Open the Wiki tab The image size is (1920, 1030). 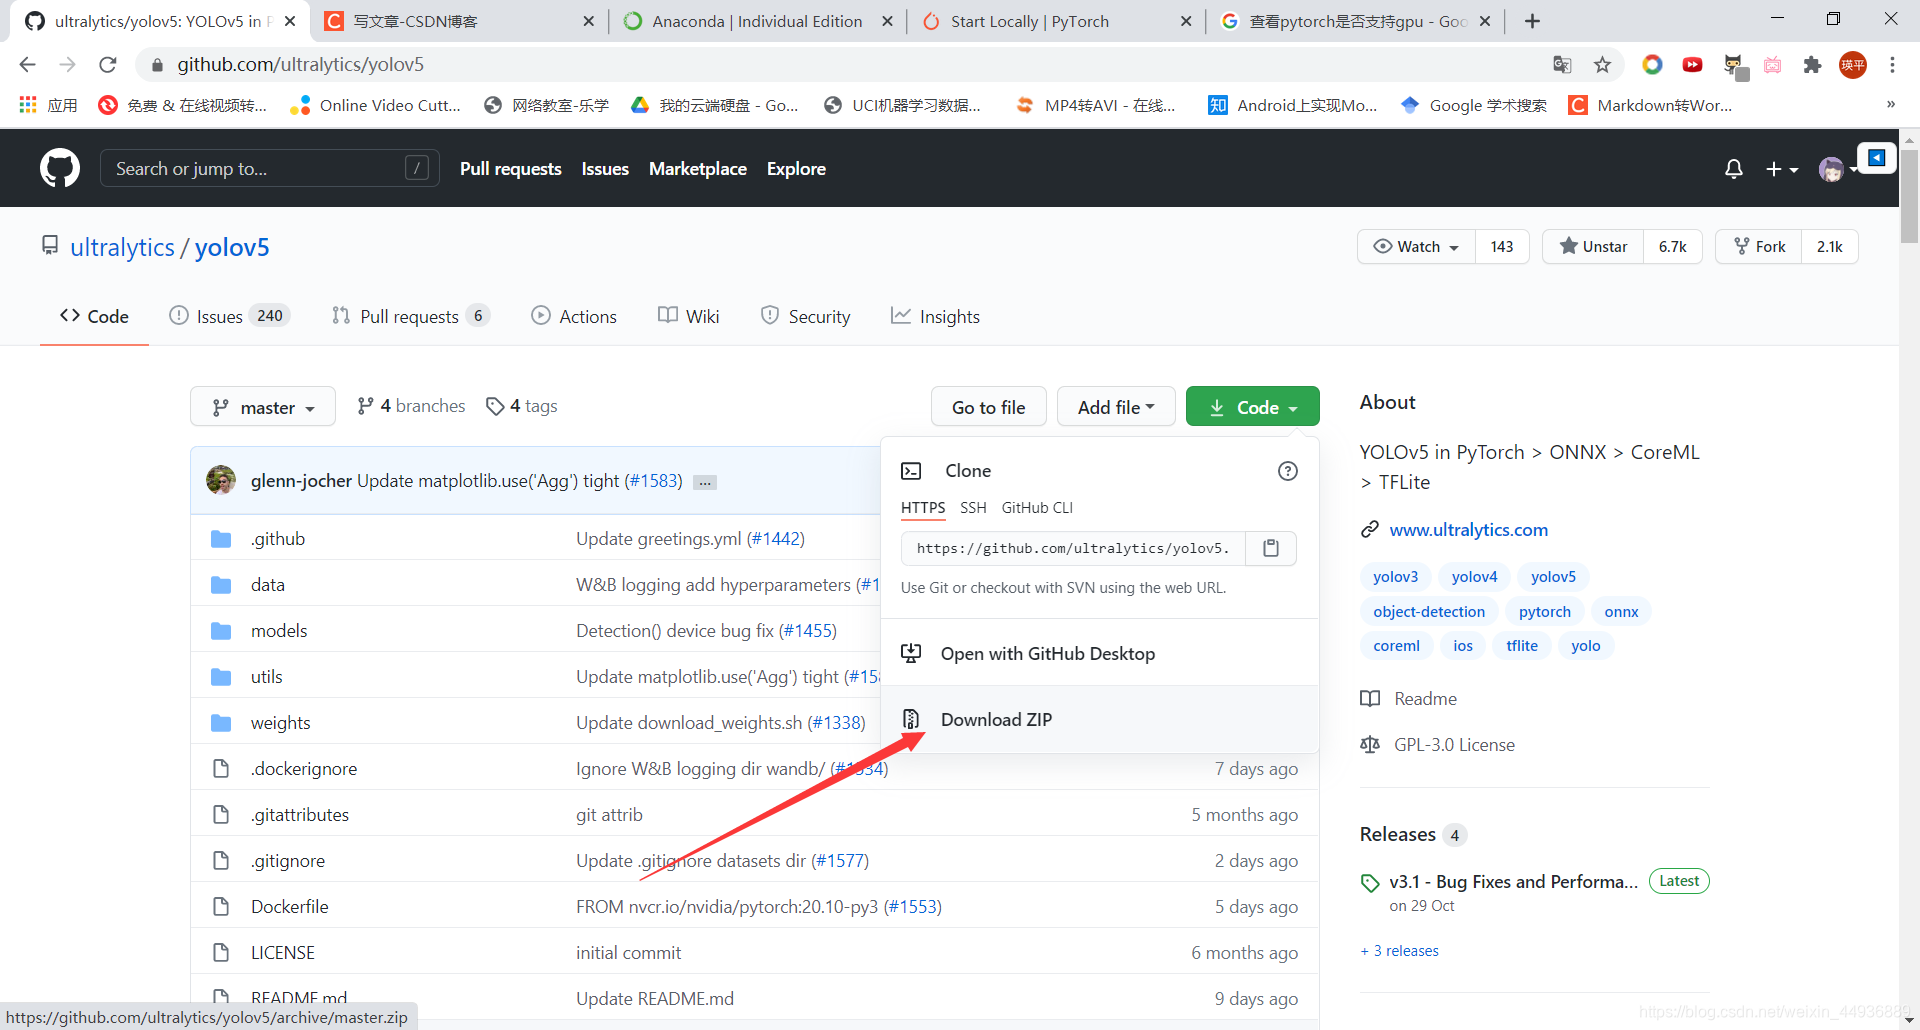point(689,316)
